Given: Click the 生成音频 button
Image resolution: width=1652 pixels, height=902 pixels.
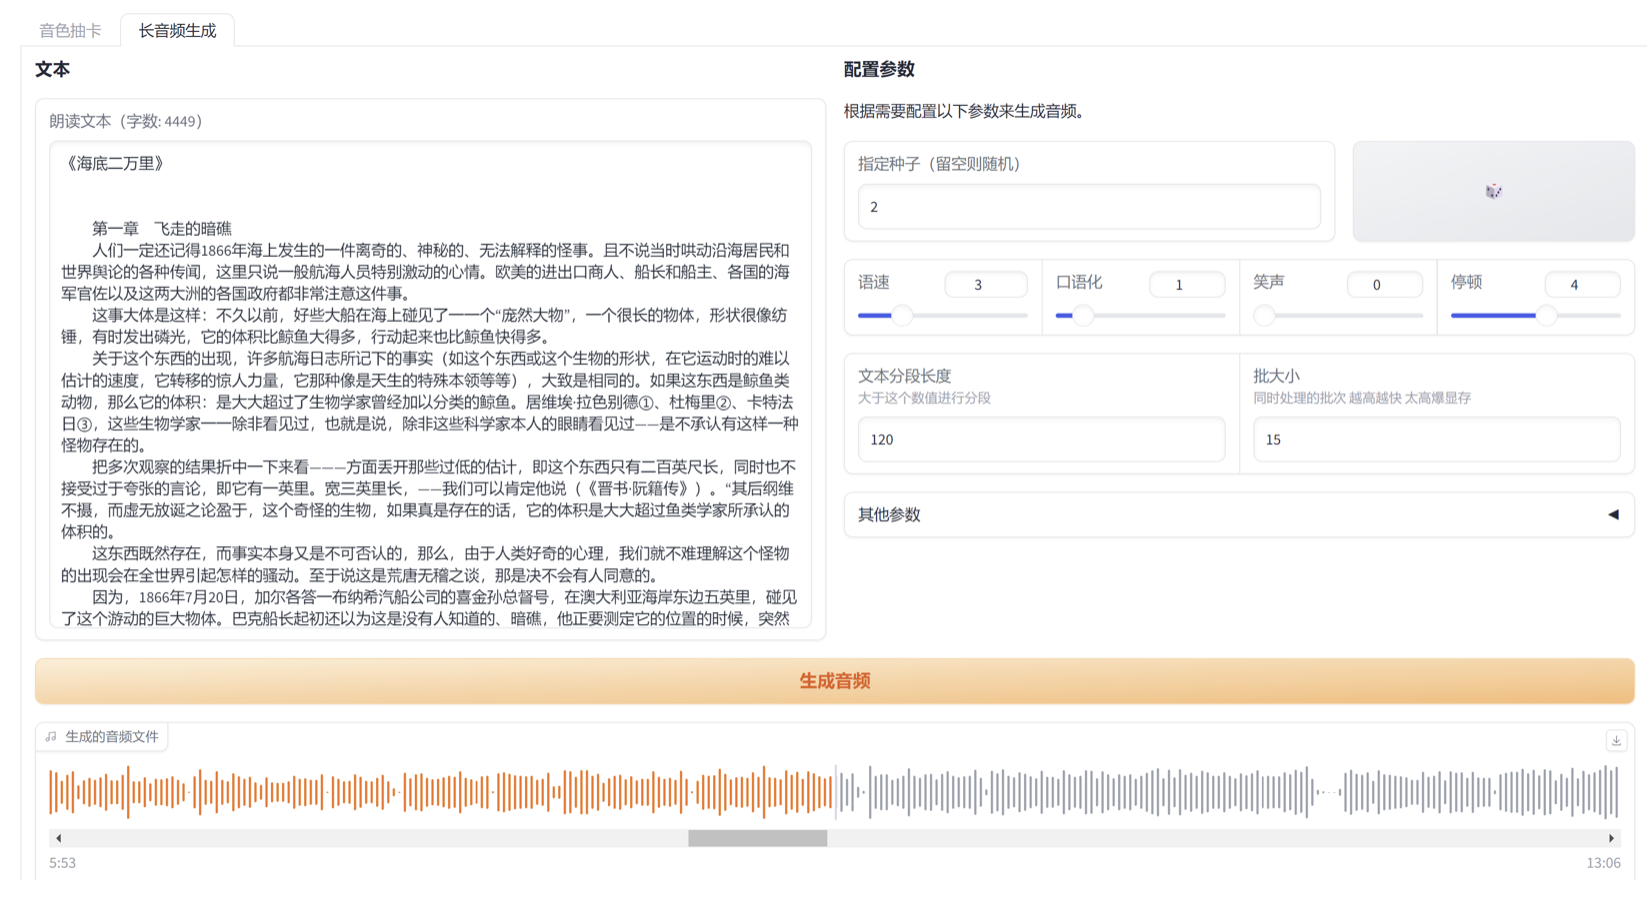Looking at the screenshot, I should [x=835, y=681].
